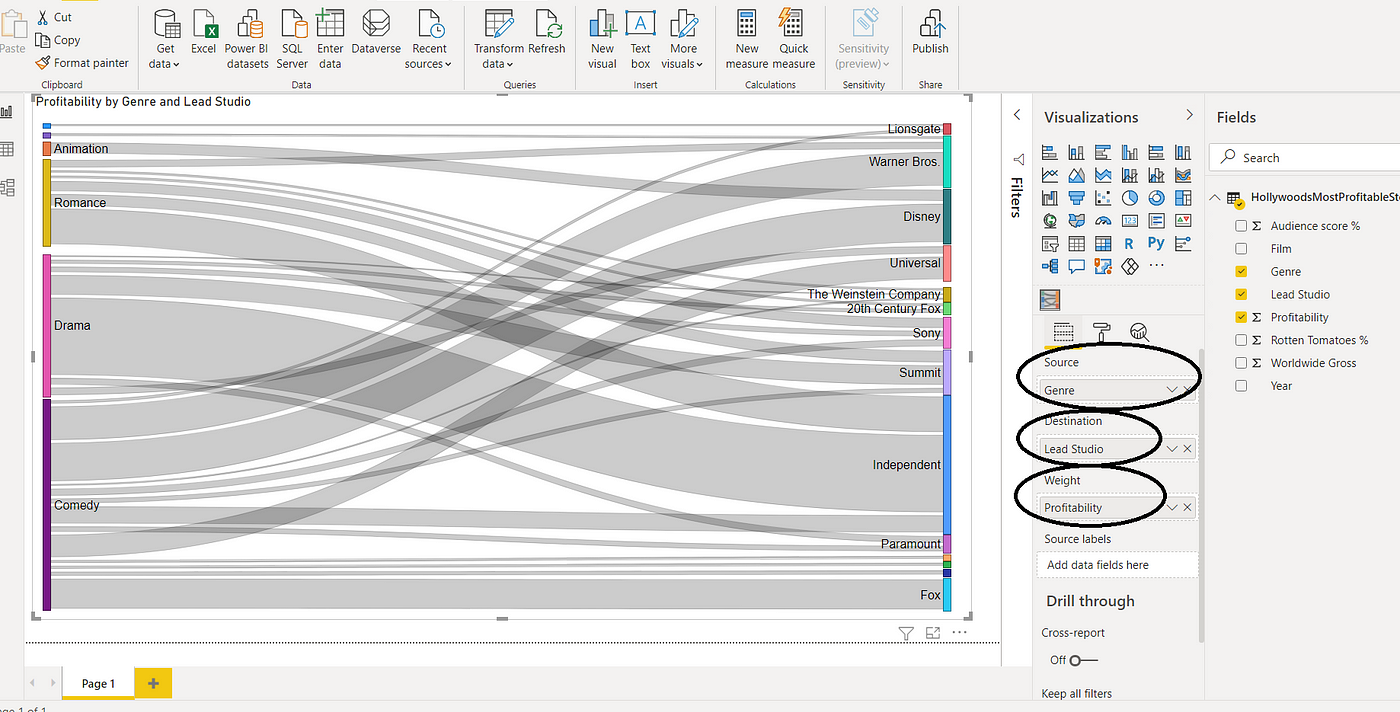Screen dimensions: 1400x712
Task: Select the Map visual globe icon
Action: tap(1050, 220)
